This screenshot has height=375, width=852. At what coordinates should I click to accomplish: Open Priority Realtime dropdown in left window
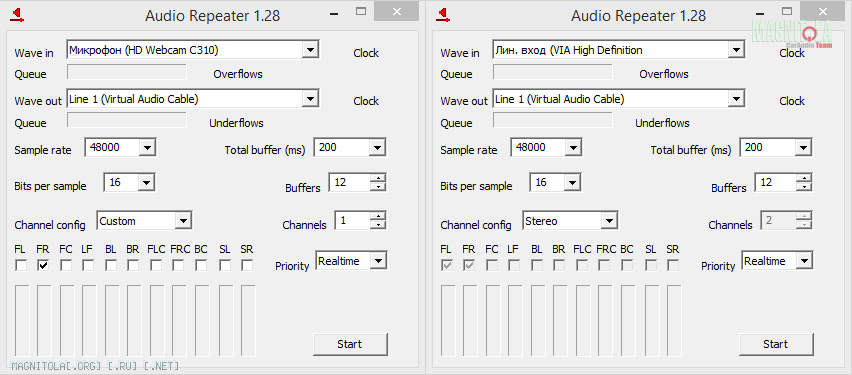378,261
